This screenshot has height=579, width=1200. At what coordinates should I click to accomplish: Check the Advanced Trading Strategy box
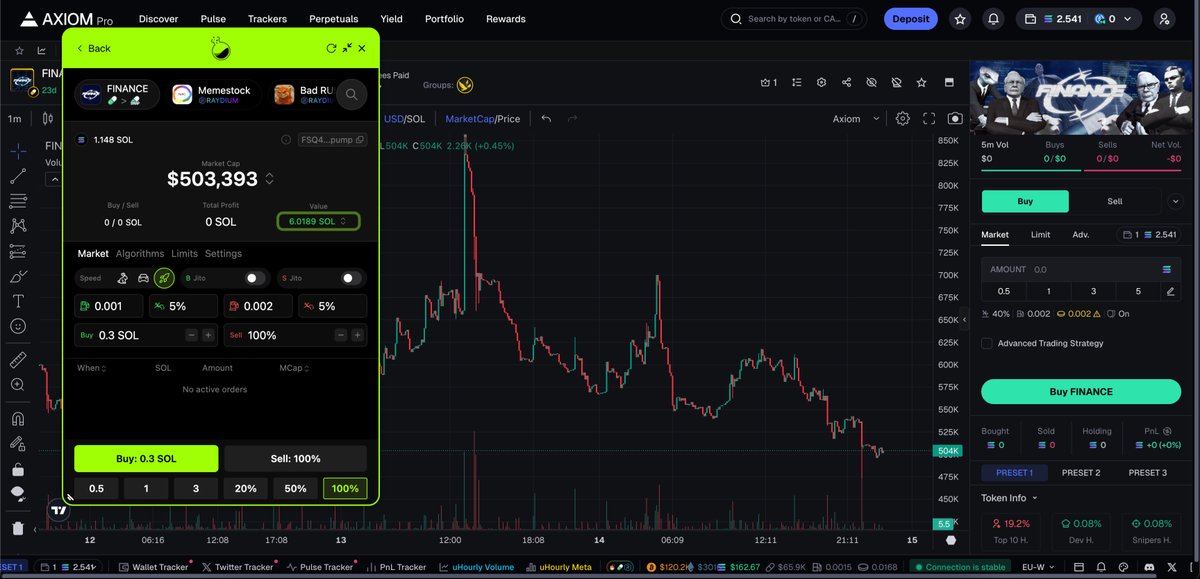pos(987,343)
